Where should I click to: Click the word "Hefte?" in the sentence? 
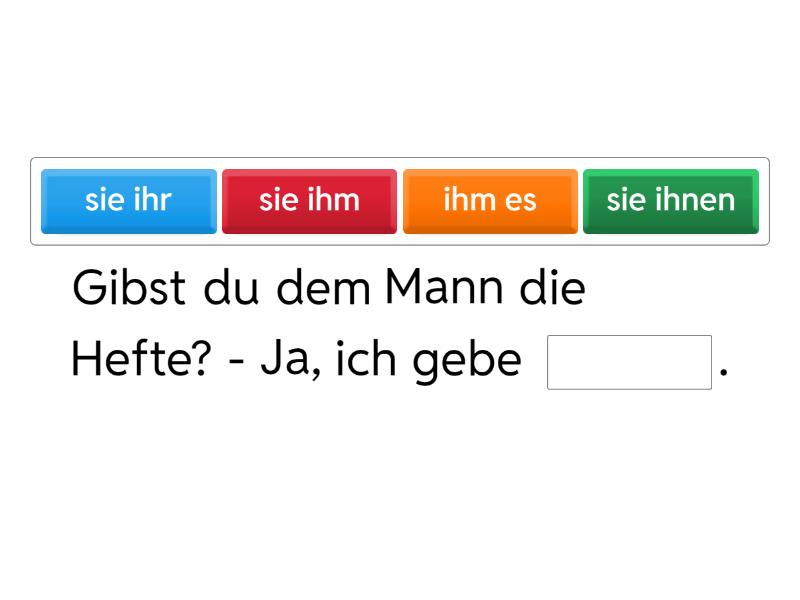pyautogui.click(x=141, y=359)
